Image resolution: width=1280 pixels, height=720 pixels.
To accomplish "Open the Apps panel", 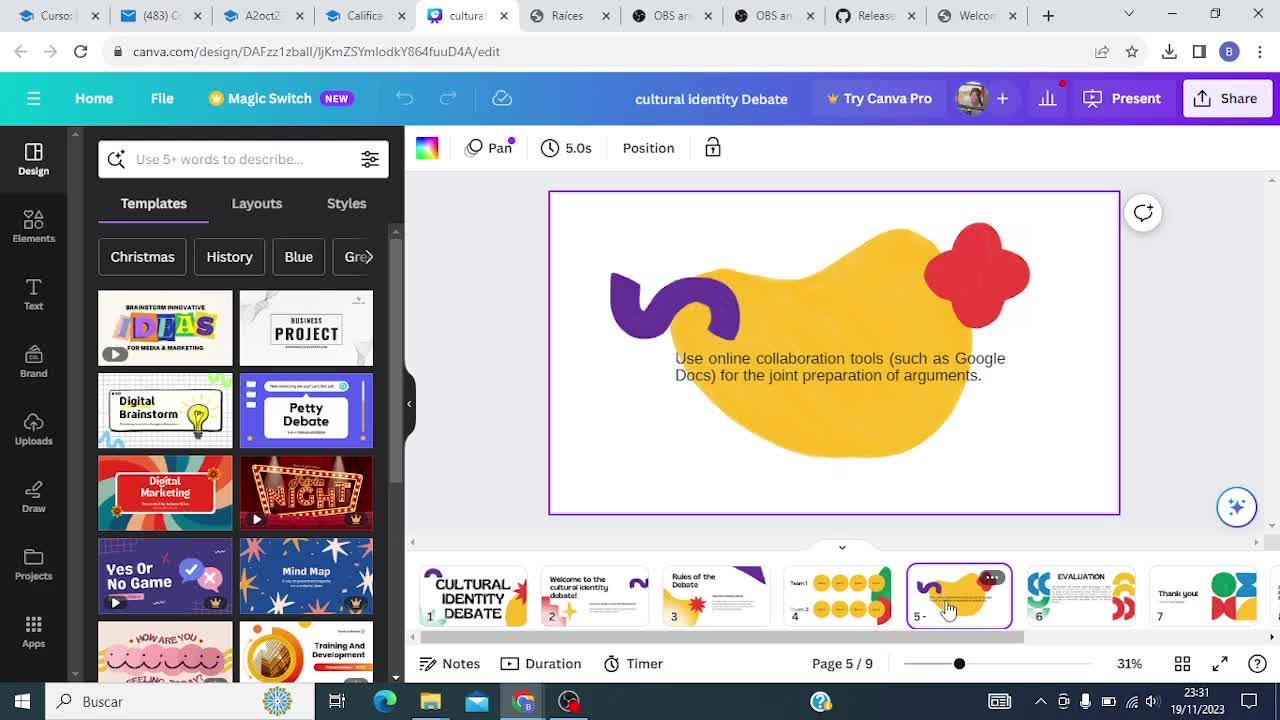I will point(33,631).
